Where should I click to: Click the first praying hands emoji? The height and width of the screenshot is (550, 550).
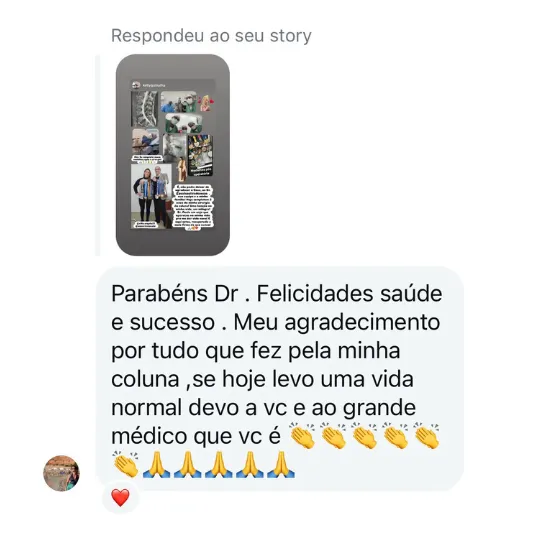pos(156,464)
